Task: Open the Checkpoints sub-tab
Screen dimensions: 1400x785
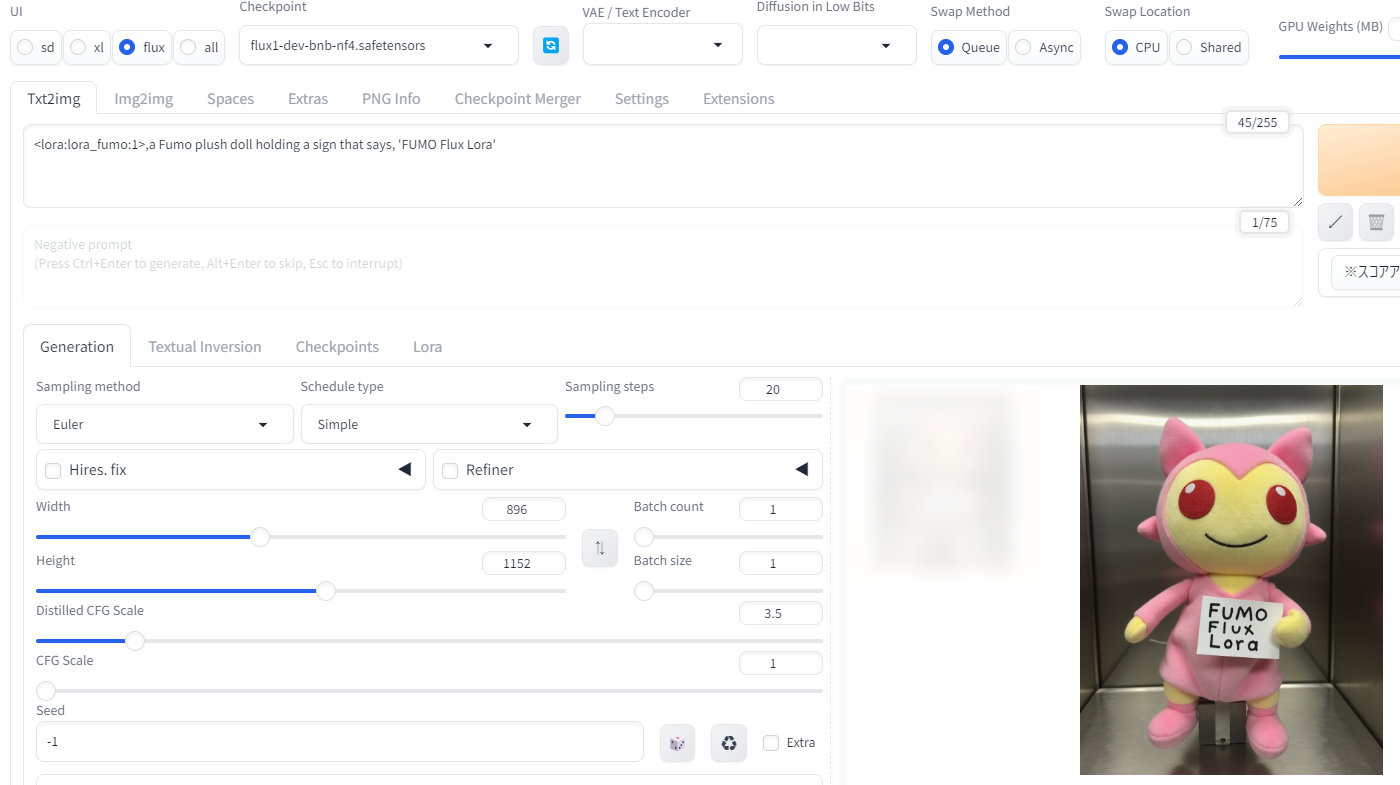Action: (x=337, y=347)
